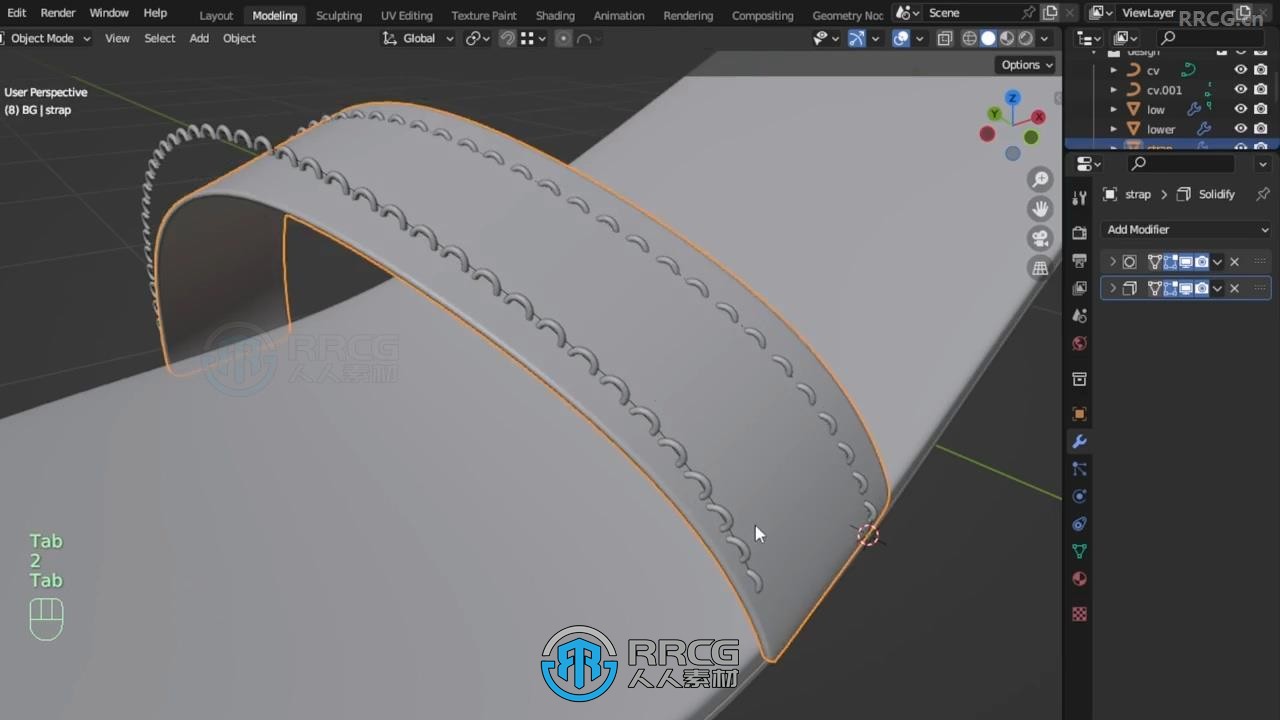Open the Object Constraints properties tab
1280x720 pixels.
[x=1079, y=524]
